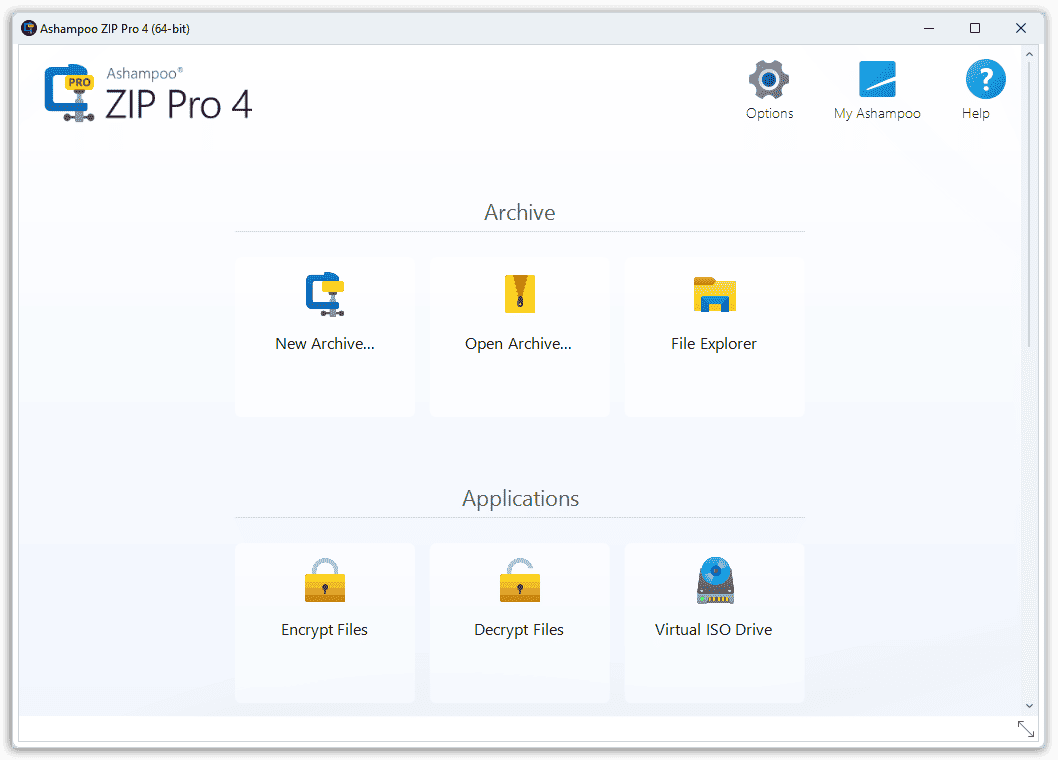Image resolution: width=1058 pixels, height=760 pixels.
Task: Click the vertical scrollbar thumb
Action: point(1029,204)
